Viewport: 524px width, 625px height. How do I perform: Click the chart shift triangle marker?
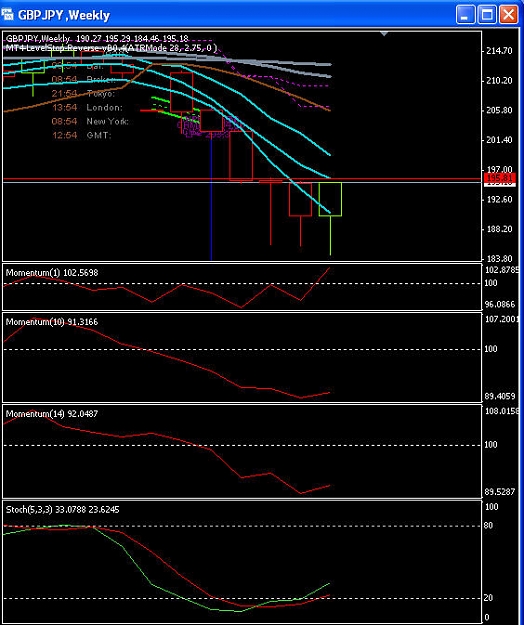tap(384, 34)
